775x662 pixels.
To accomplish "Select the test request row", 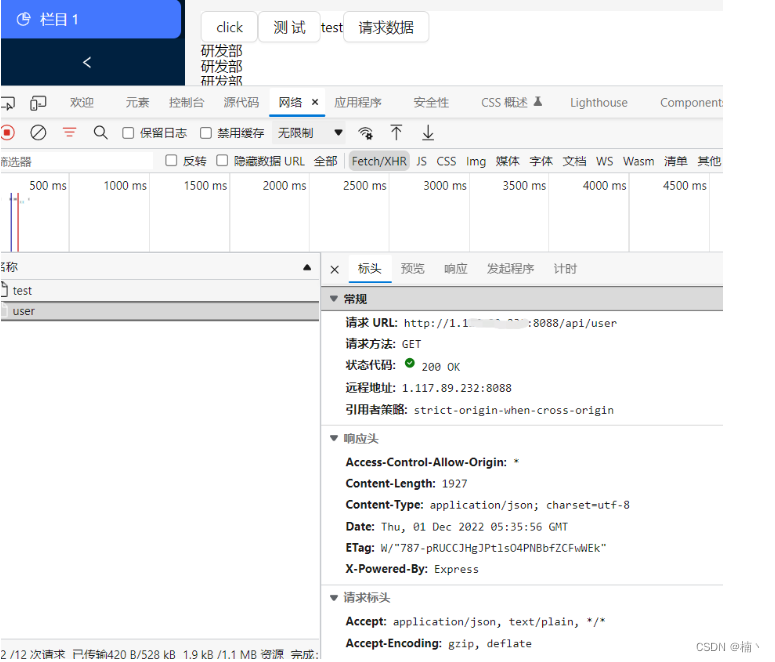I will pos(160,291).
